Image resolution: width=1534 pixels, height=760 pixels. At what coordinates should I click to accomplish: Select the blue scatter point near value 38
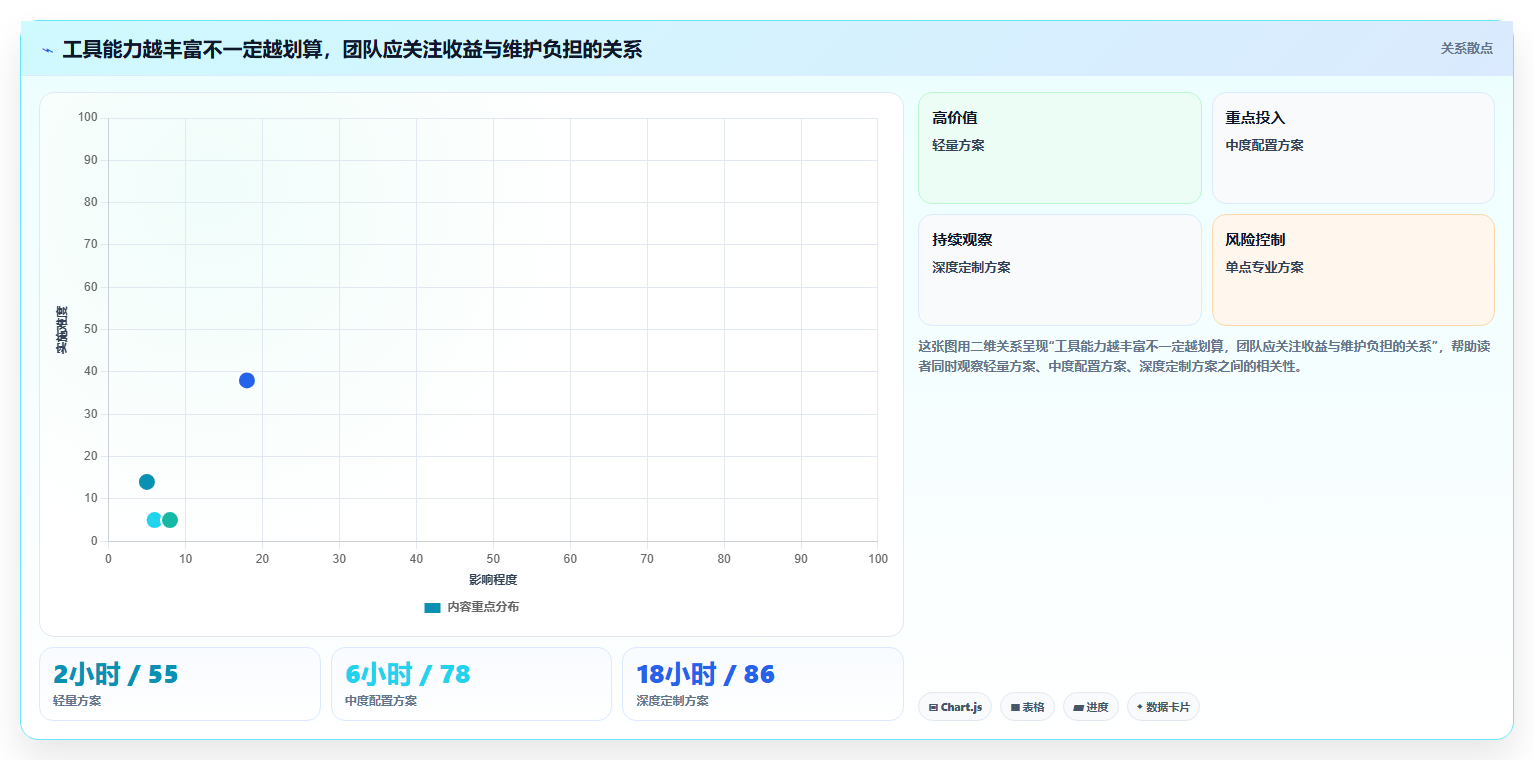tap(247, 380)
